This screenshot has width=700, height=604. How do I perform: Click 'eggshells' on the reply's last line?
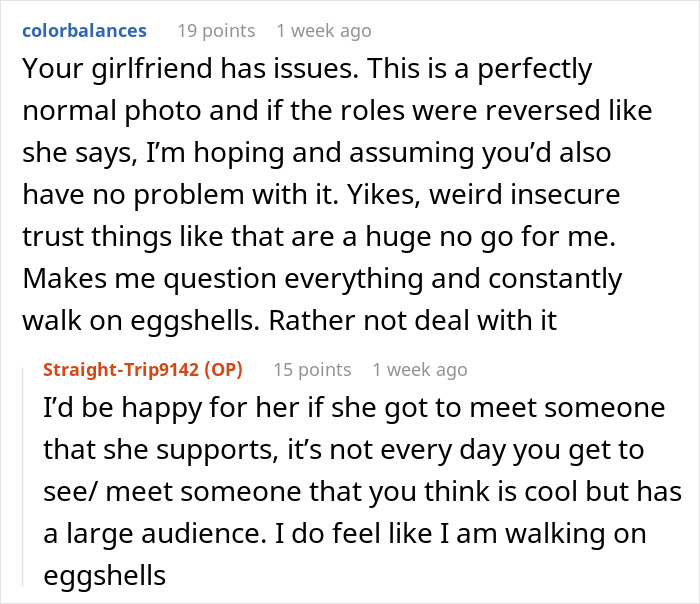103,576
